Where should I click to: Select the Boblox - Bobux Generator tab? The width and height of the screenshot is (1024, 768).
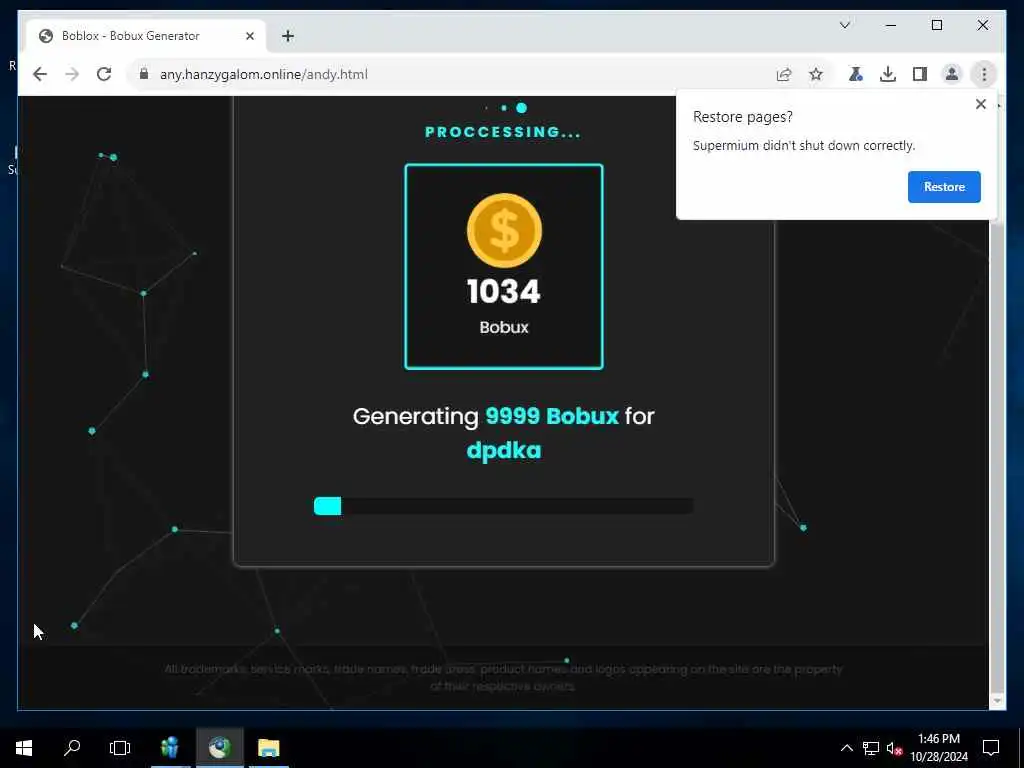tap(145, 36)
